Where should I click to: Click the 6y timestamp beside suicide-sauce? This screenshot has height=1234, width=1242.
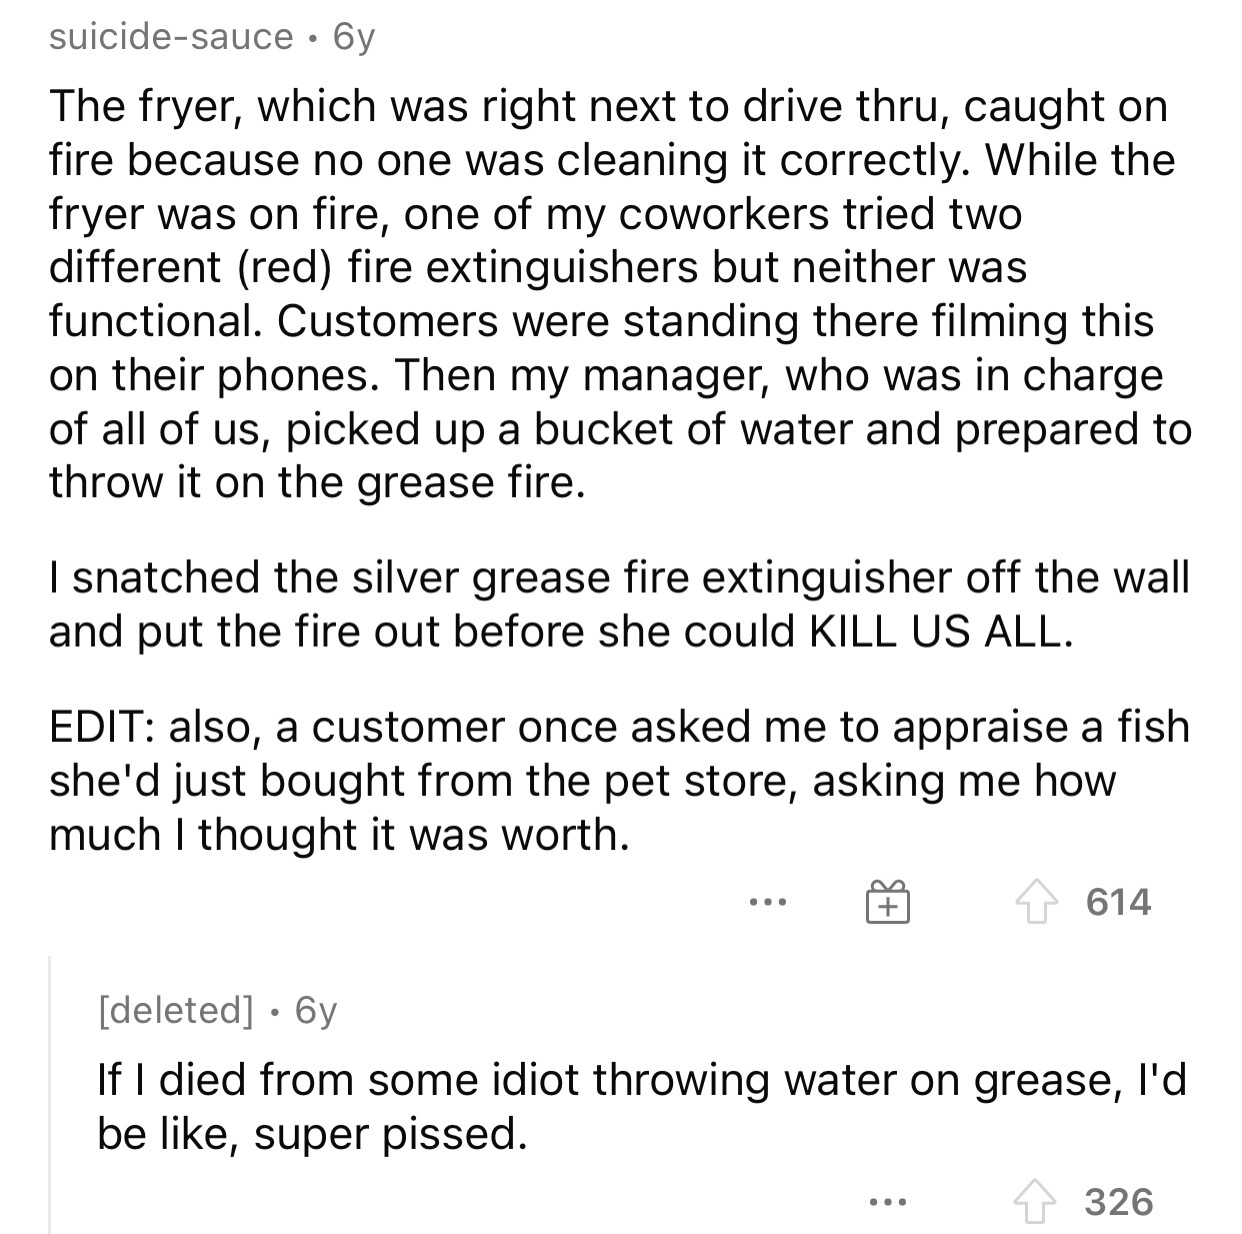[x=353, y=37]
